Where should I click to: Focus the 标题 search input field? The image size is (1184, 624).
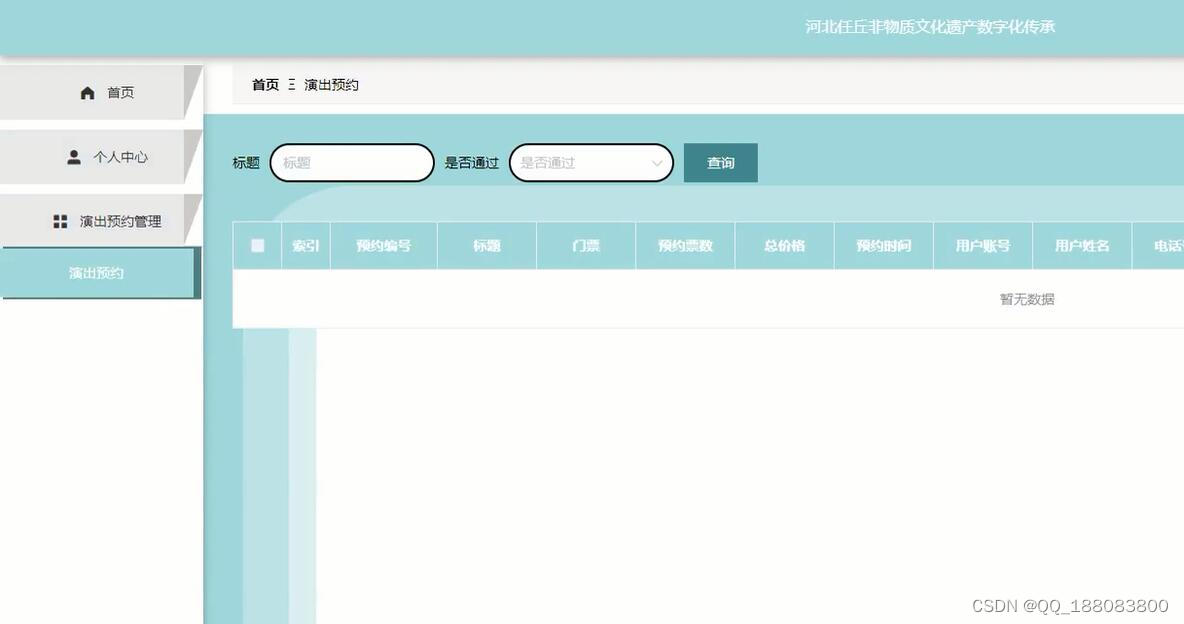pos(352,162)
